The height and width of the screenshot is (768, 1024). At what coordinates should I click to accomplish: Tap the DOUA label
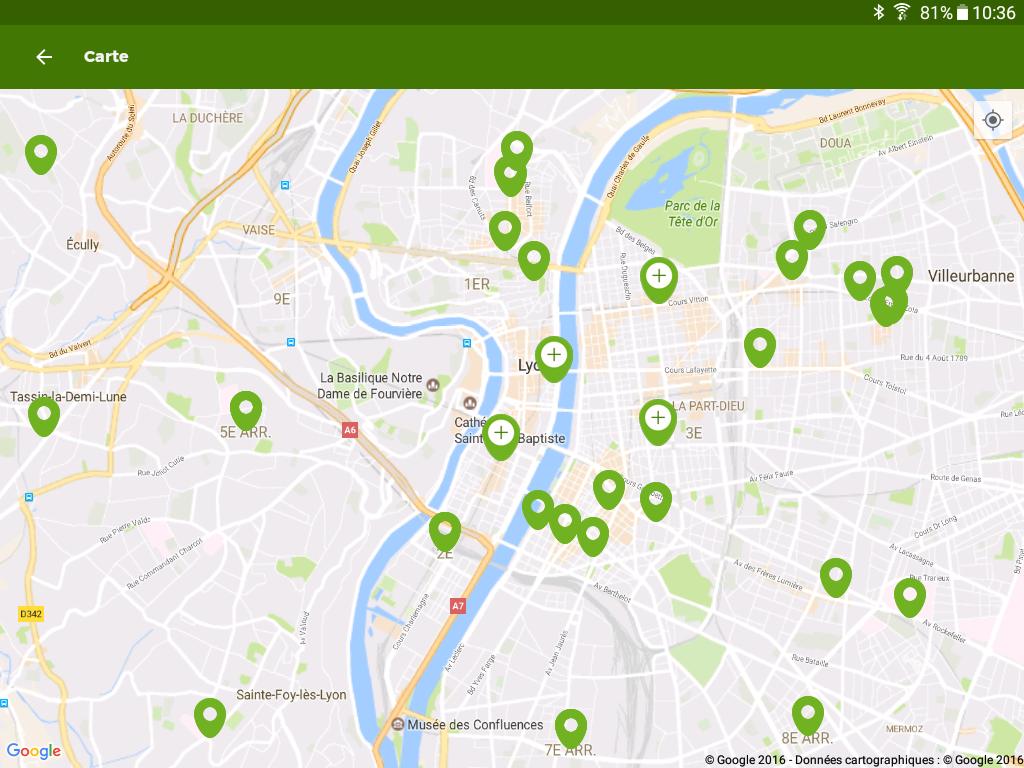pyautogui.click(x=835, y=143)
